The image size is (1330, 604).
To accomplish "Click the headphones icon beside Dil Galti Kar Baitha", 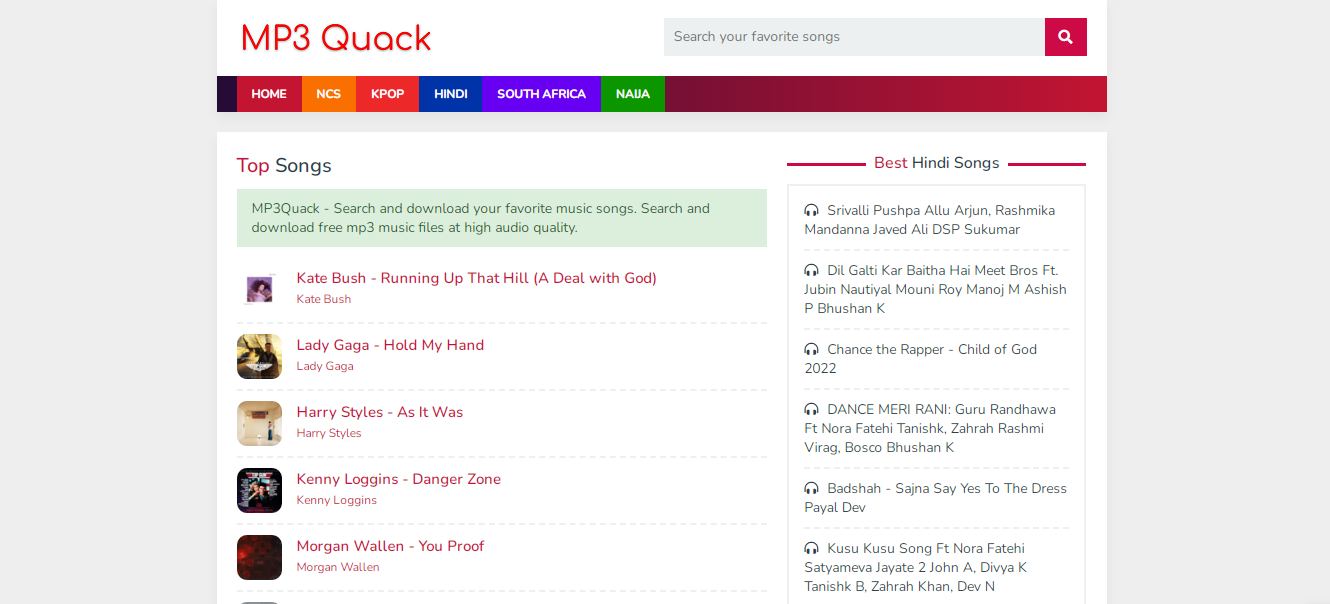I will point(811,271).
